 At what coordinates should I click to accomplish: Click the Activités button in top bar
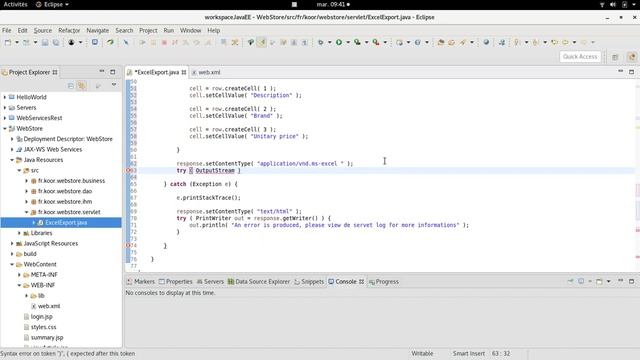tap(16, 4)
